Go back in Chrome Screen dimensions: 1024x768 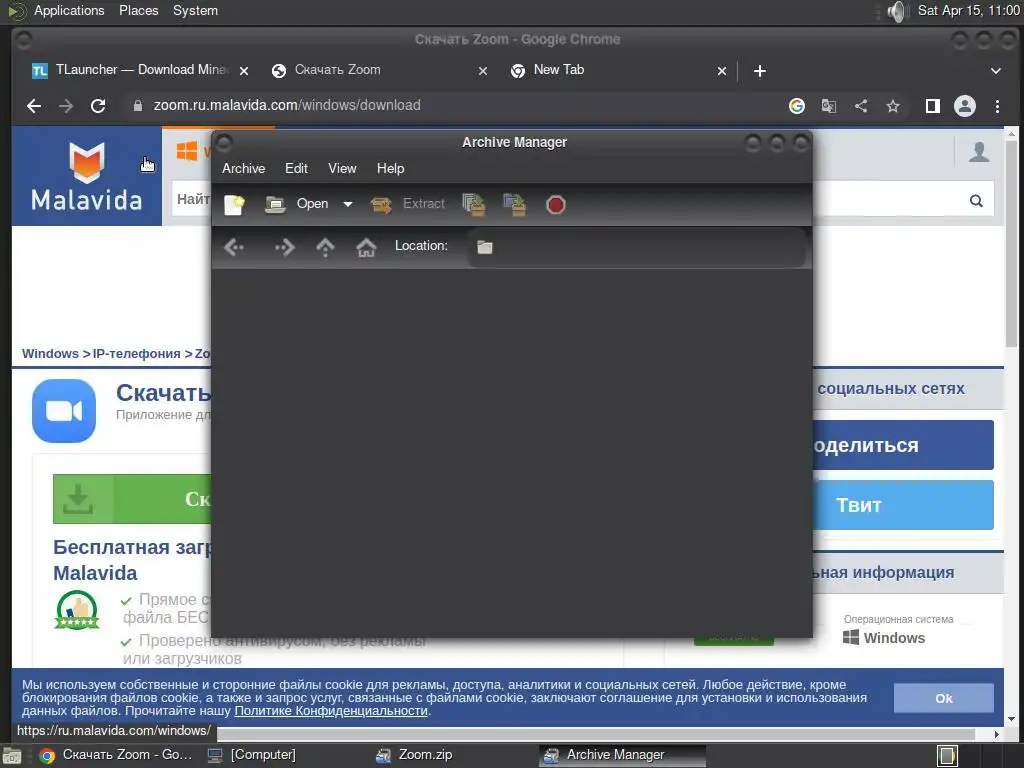[34, 106]
